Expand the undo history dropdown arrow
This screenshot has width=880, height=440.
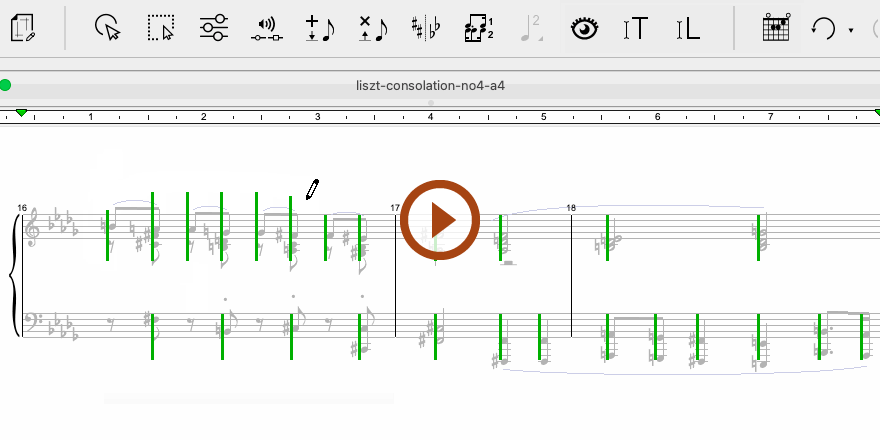point(851,30)
